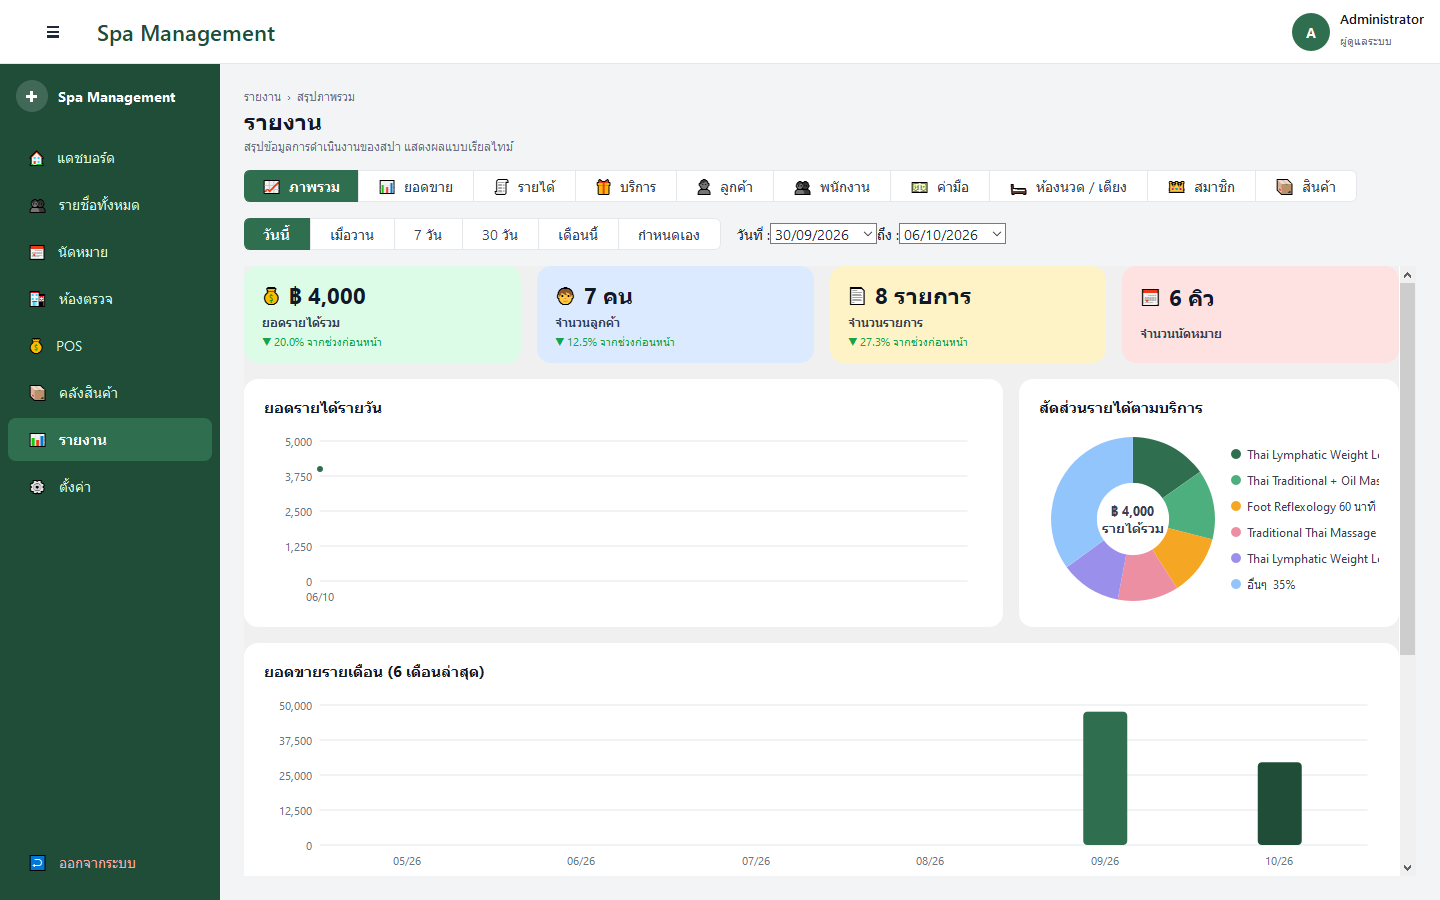Select the เดือนนี้ range button
1440x900 pixels.
(578, 234)
